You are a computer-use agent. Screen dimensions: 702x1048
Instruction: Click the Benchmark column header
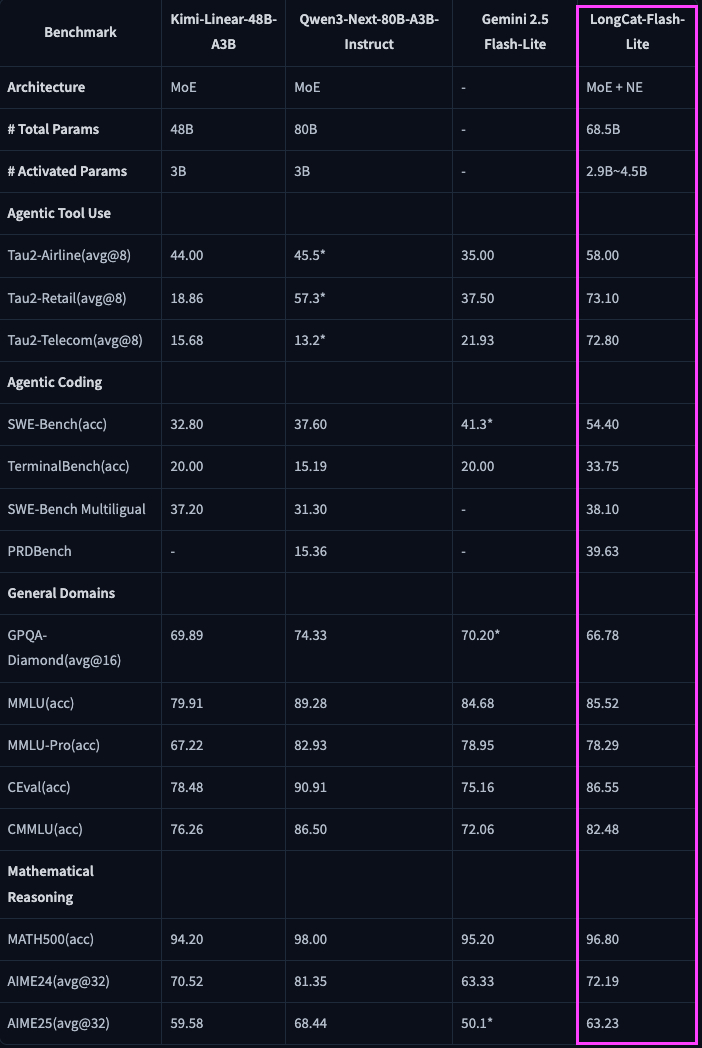point(80,32)
